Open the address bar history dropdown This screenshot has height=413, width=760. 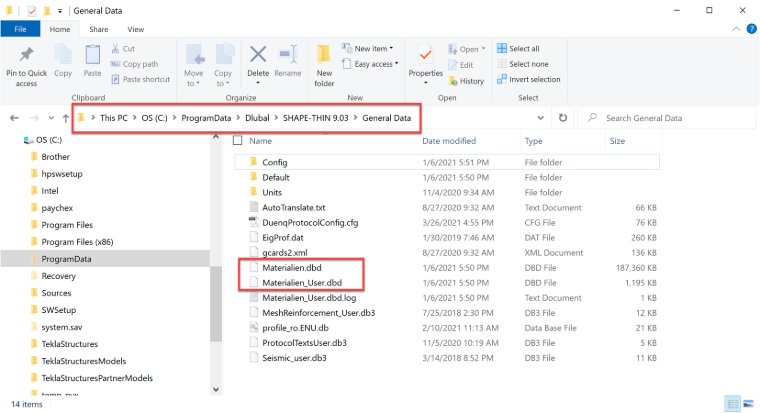pos(540,118)
